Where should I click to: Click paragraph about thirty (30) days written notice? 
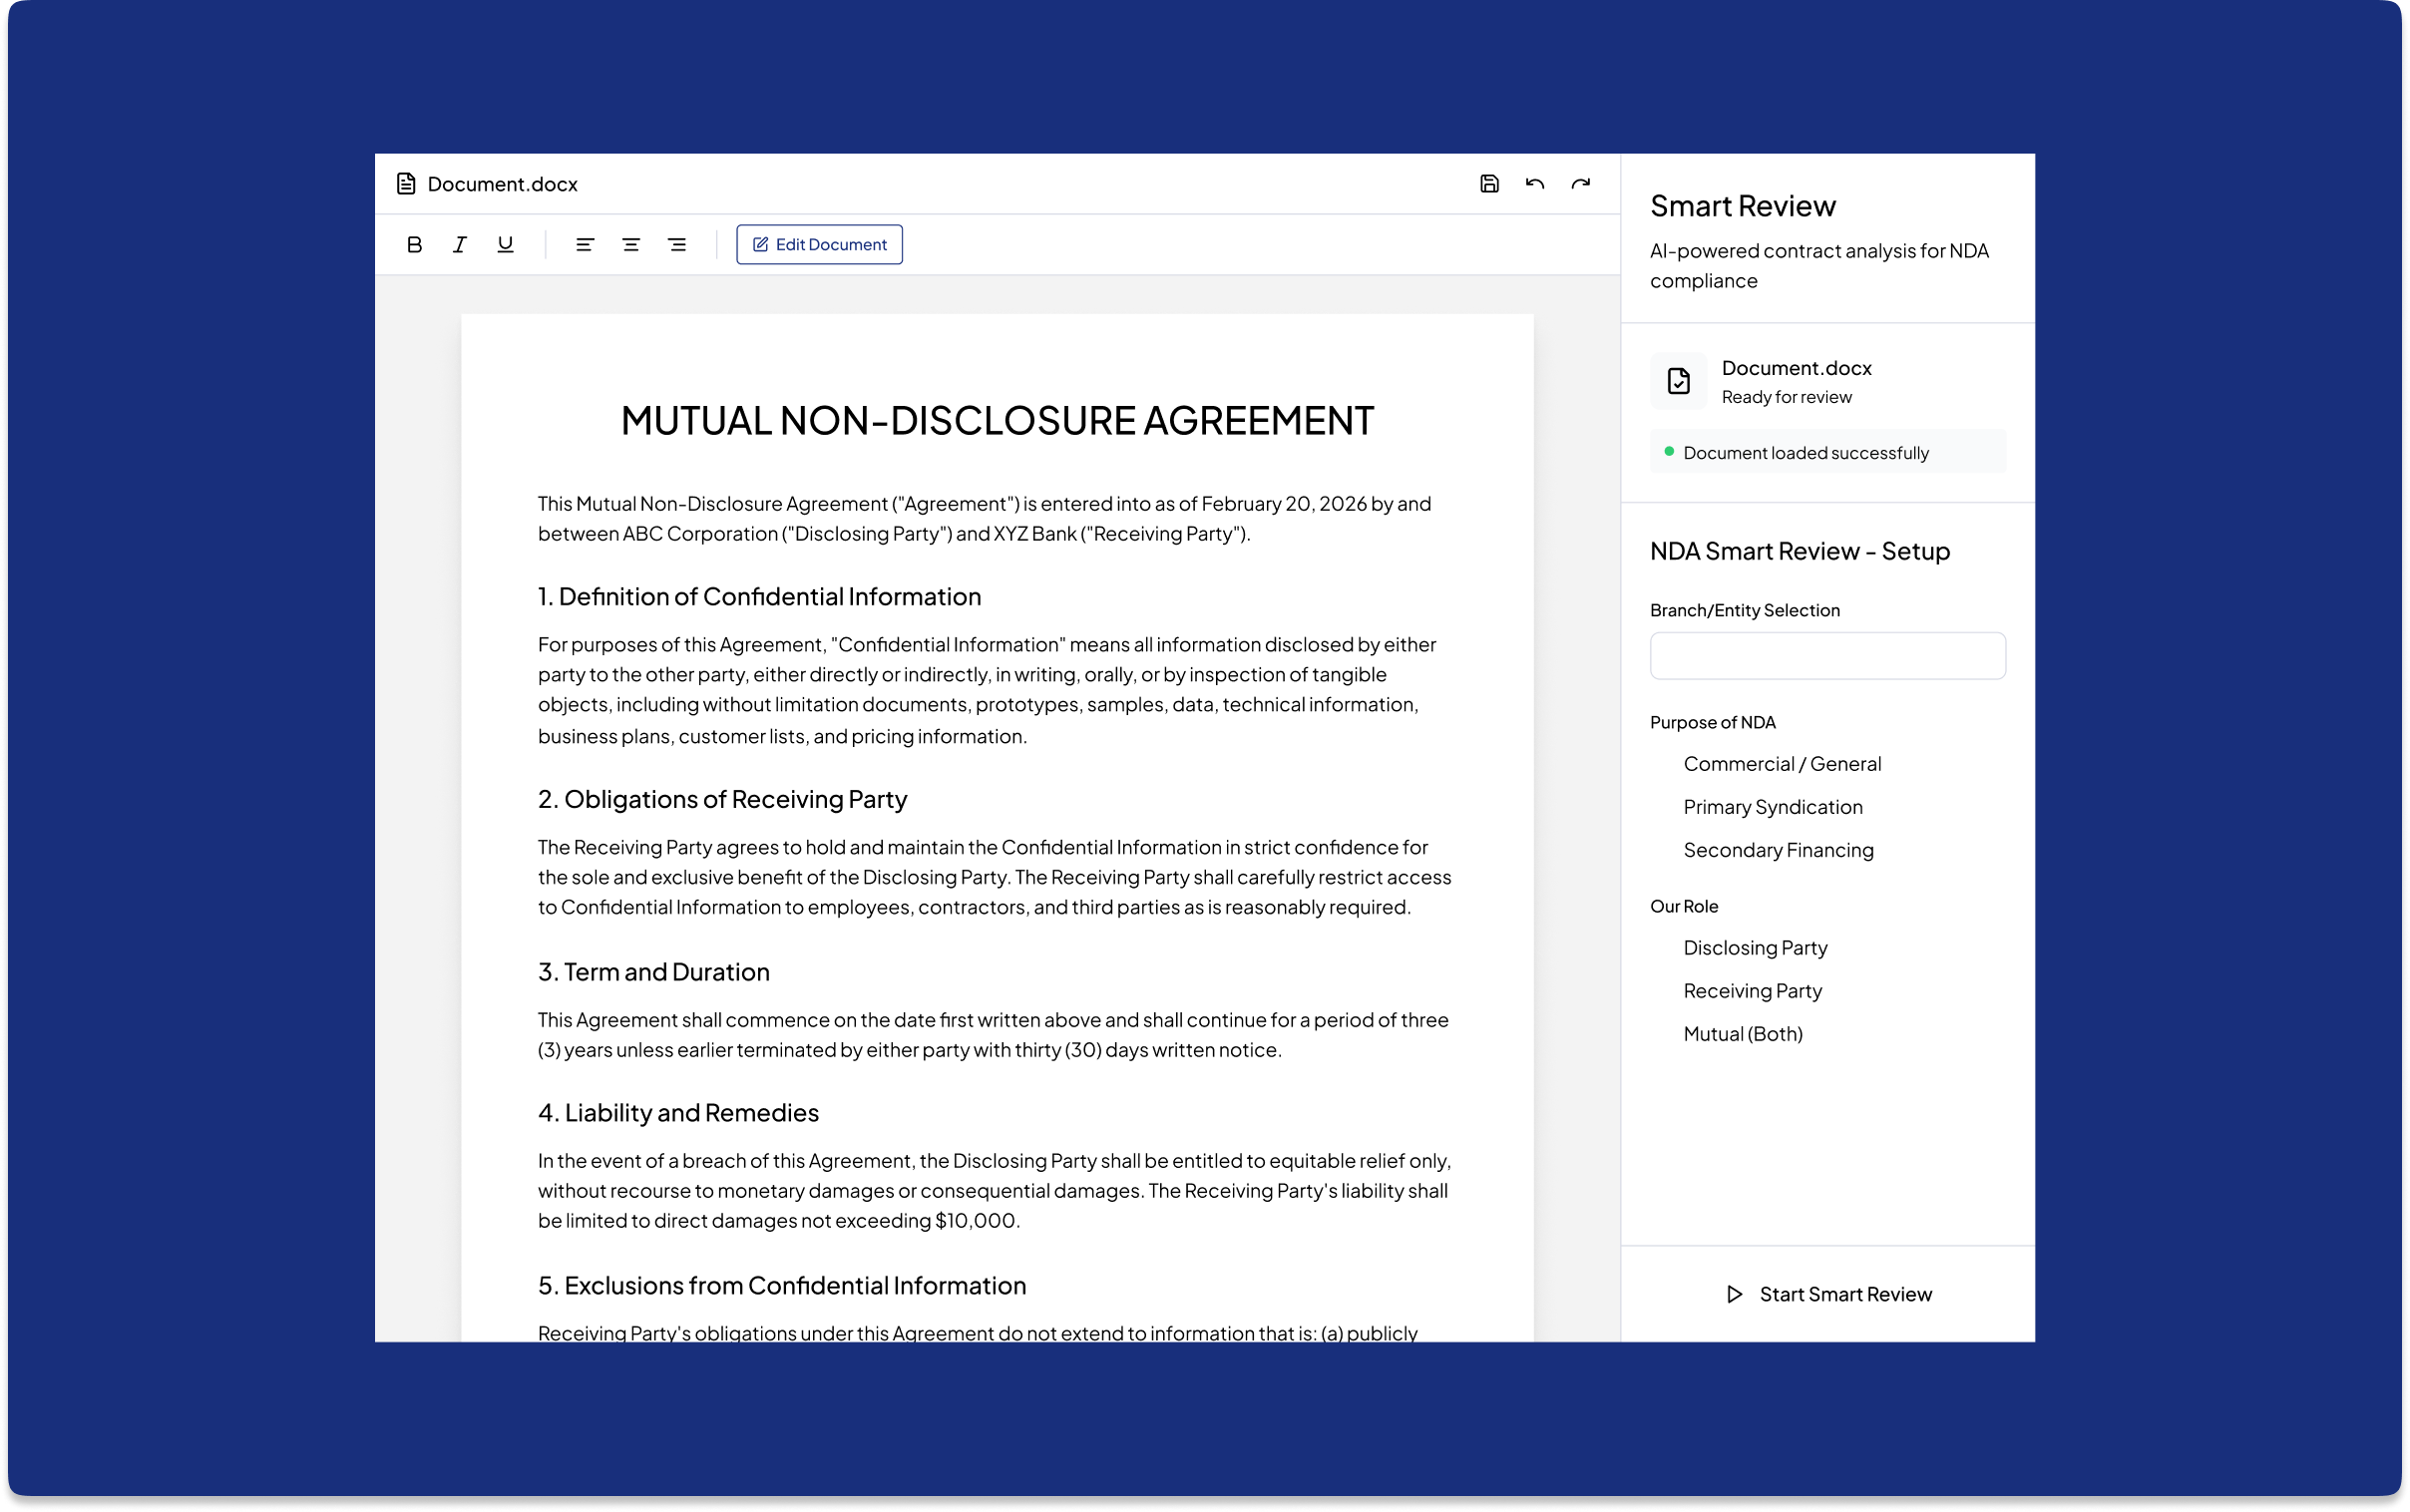click(x=993, y=1035)
